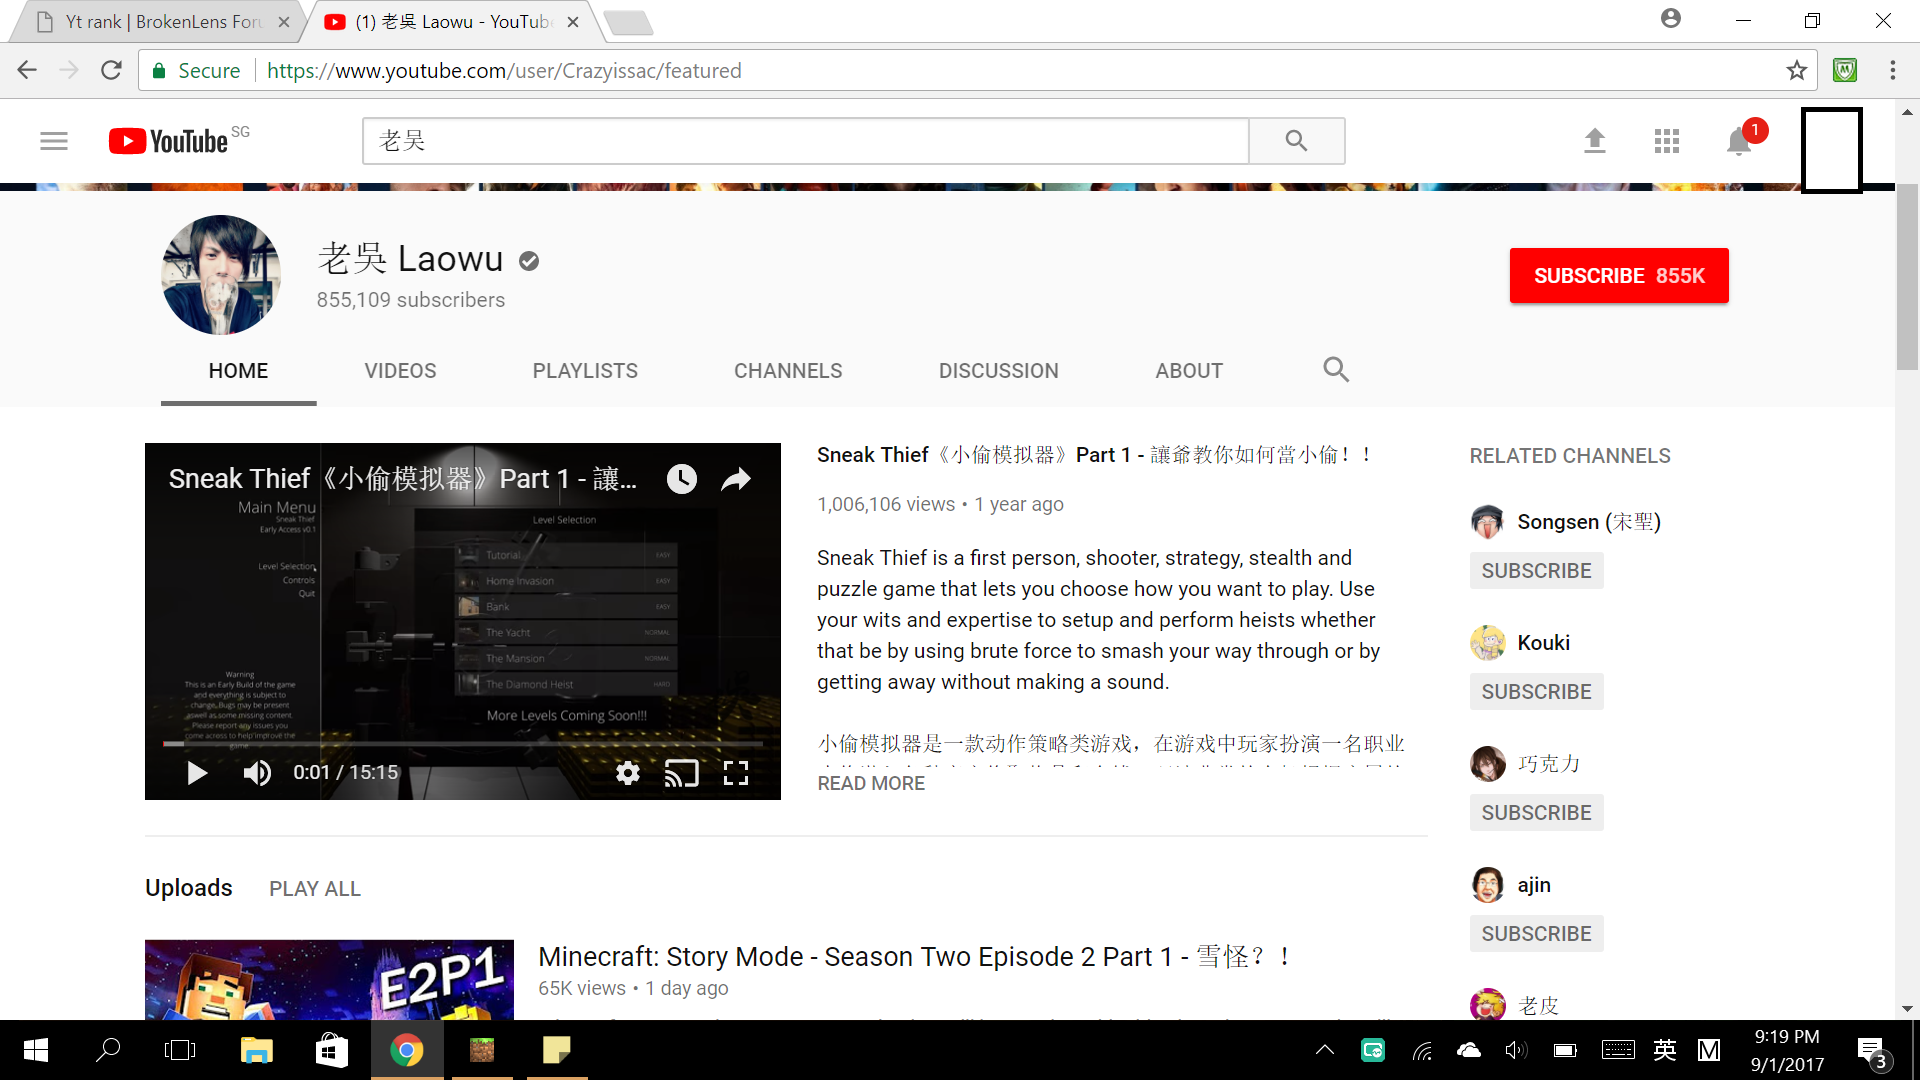The width and height of the screenshot is (1920, 1080).
Task: Go to YouTube home via logo
Action: coord(169,141)
